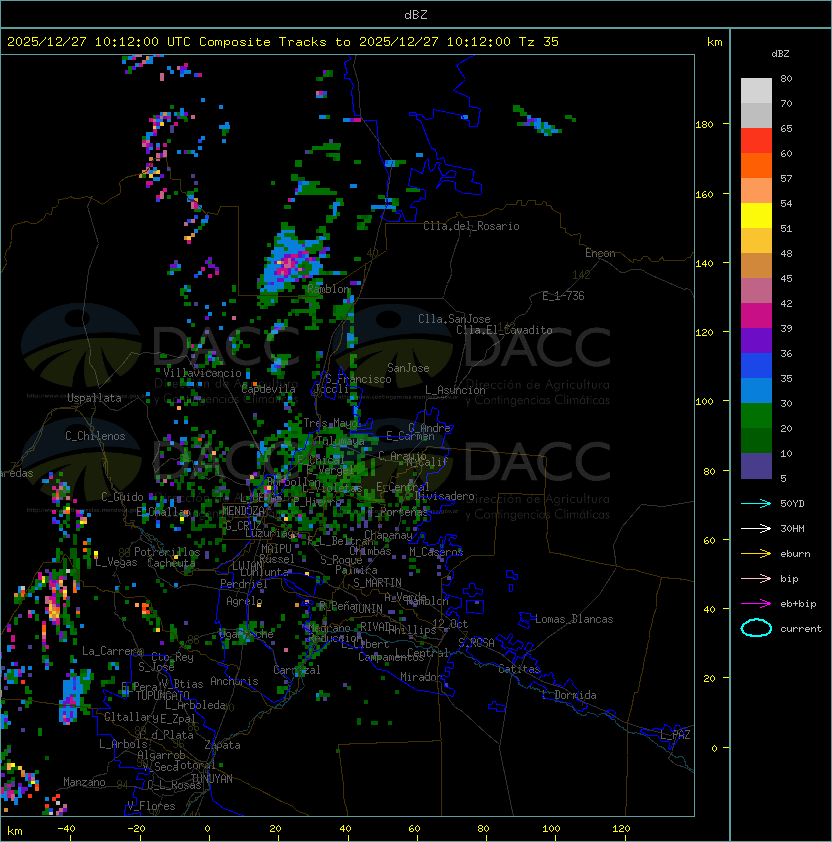Click the 'dBZ' title at the top
This screenshot has width=832, height=842.
416,14
